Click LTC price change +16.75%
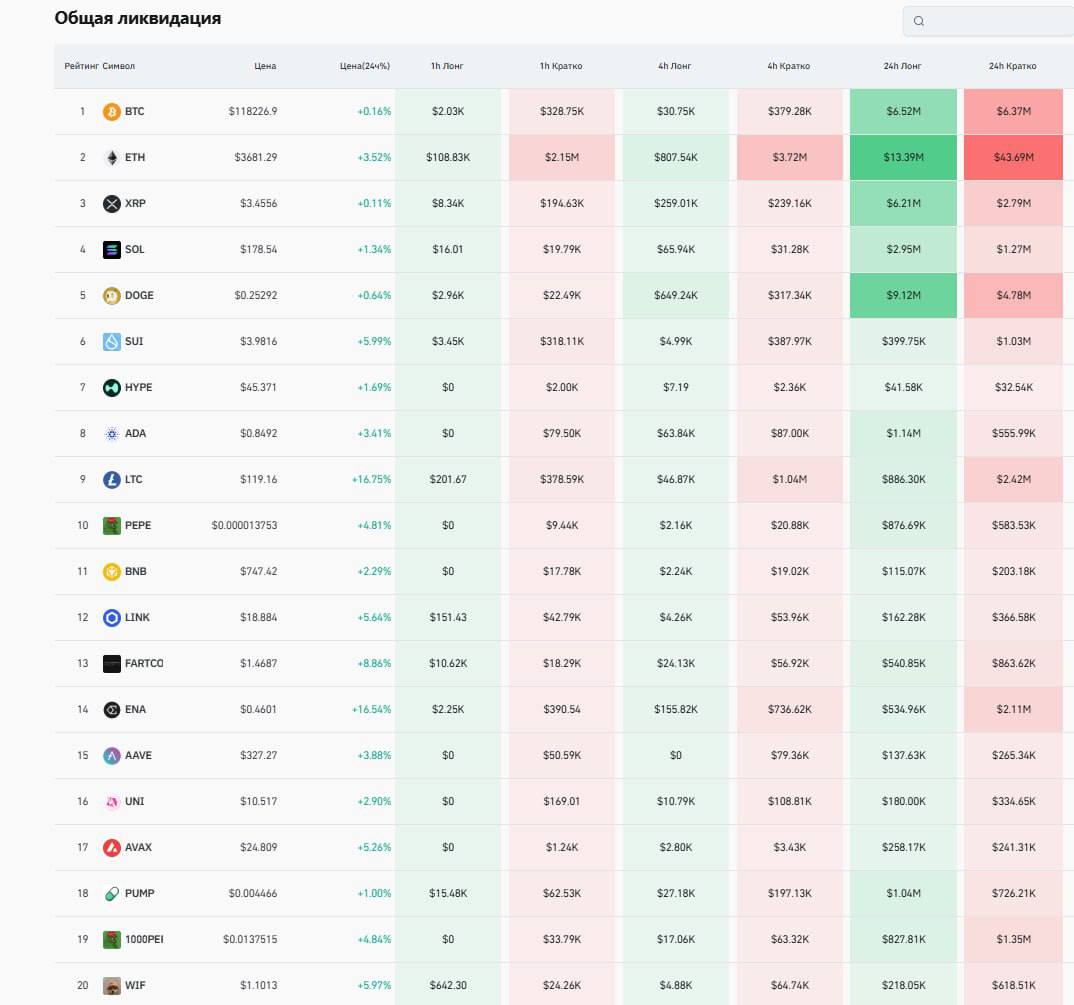The width and height of the screenshot is (1074, 1005). coord(371,480)
